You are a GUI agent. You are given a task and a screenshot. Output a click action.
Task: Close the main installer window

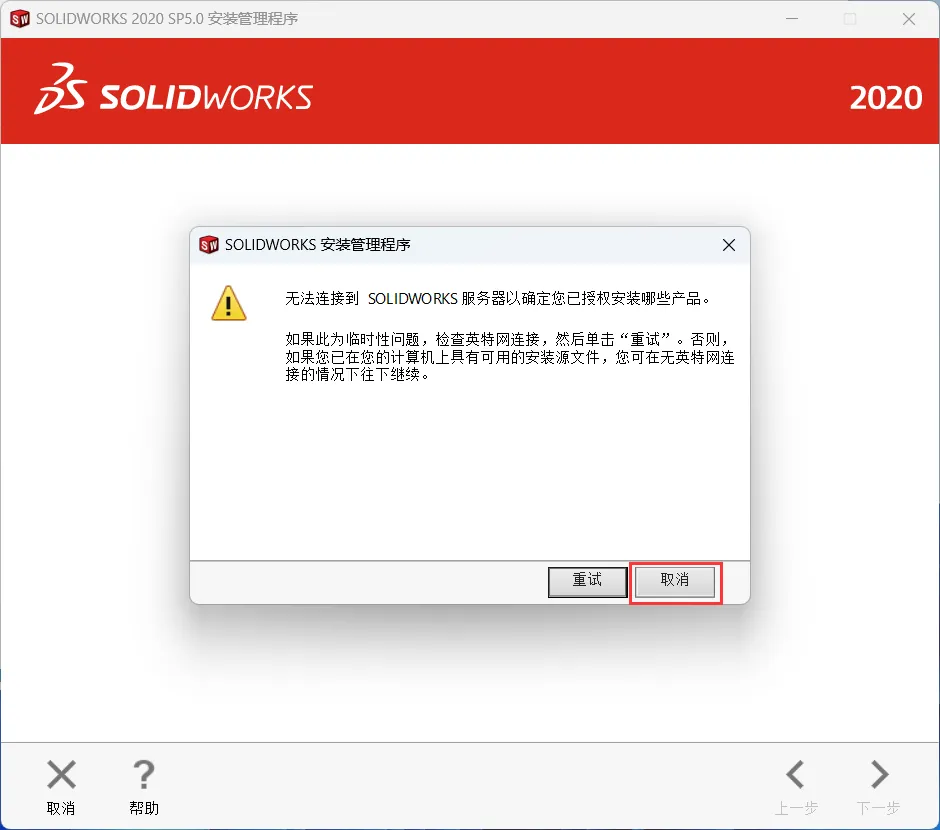pyautogui.click(x=909, y=19)
